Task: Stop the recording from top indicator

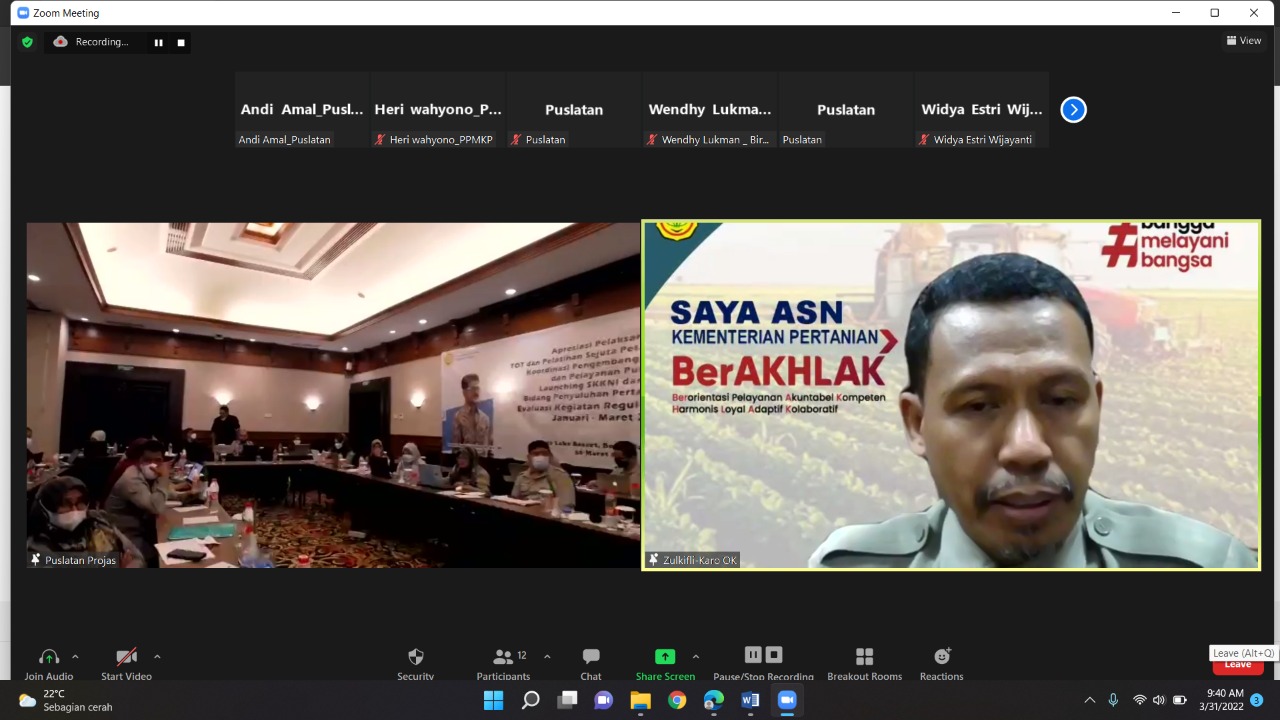Action: tap(181, 42)
